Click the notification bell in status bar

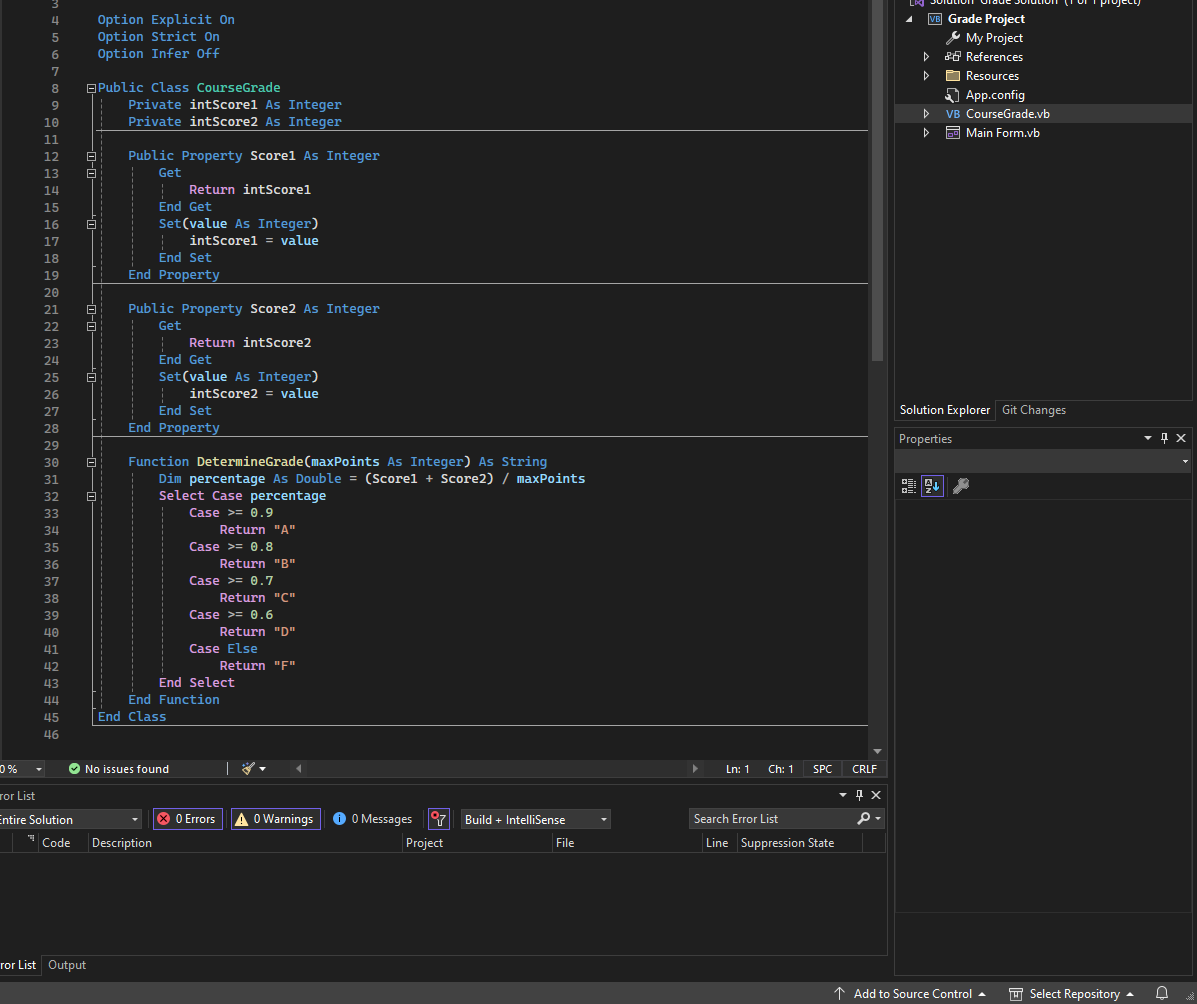point(1162,994)
